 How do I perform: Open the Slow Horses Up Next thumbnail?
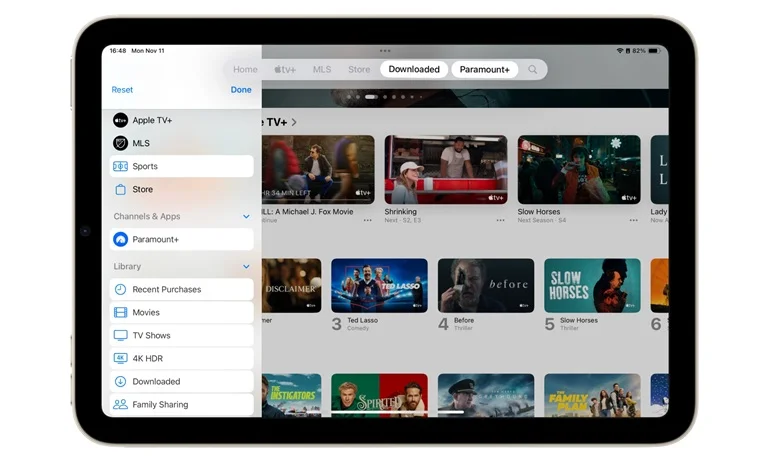coord(579,170)
